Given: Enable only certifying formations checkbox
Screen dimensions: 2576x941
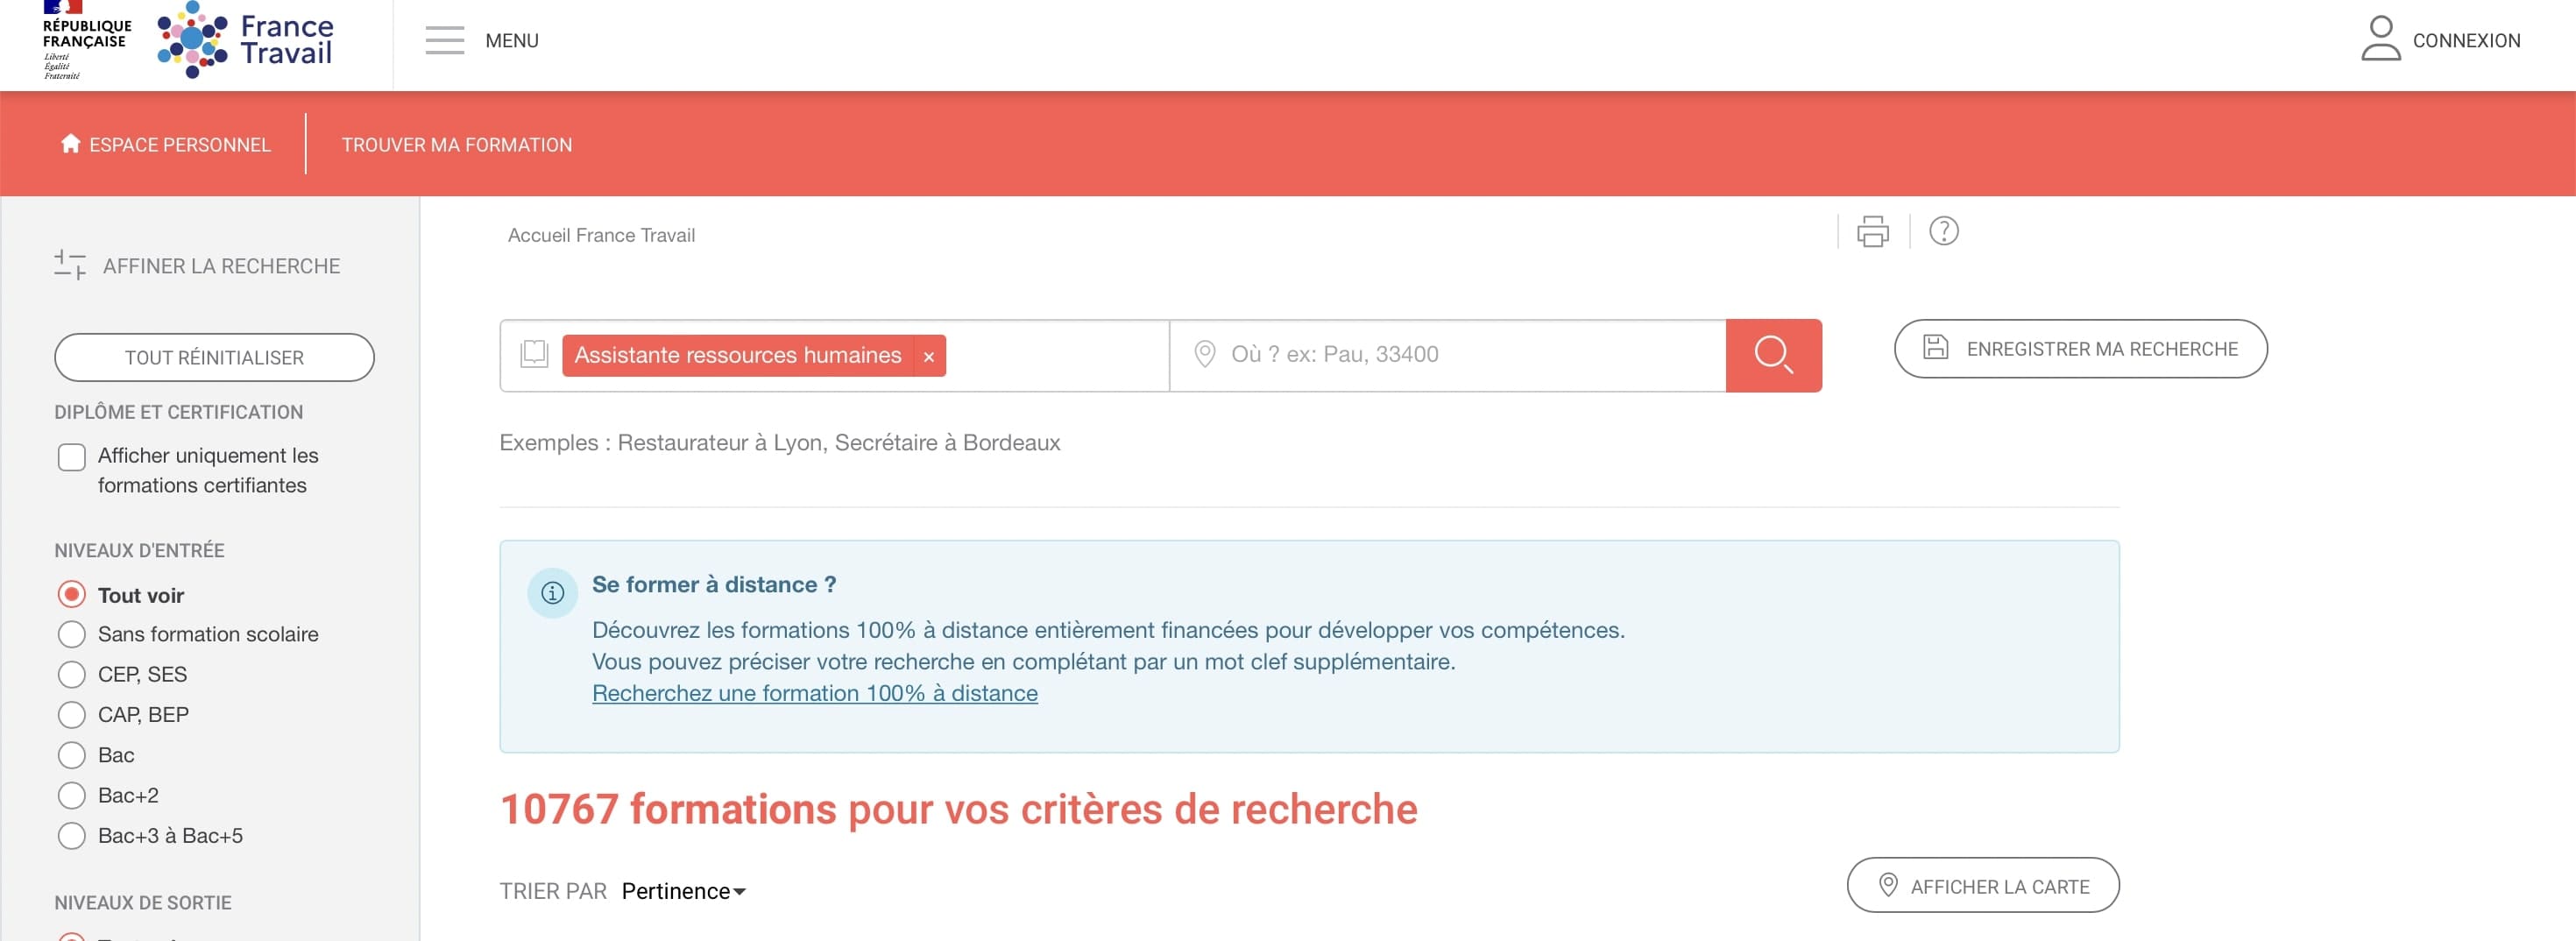Looking at the screenshot, I should [x=72, y=457].
